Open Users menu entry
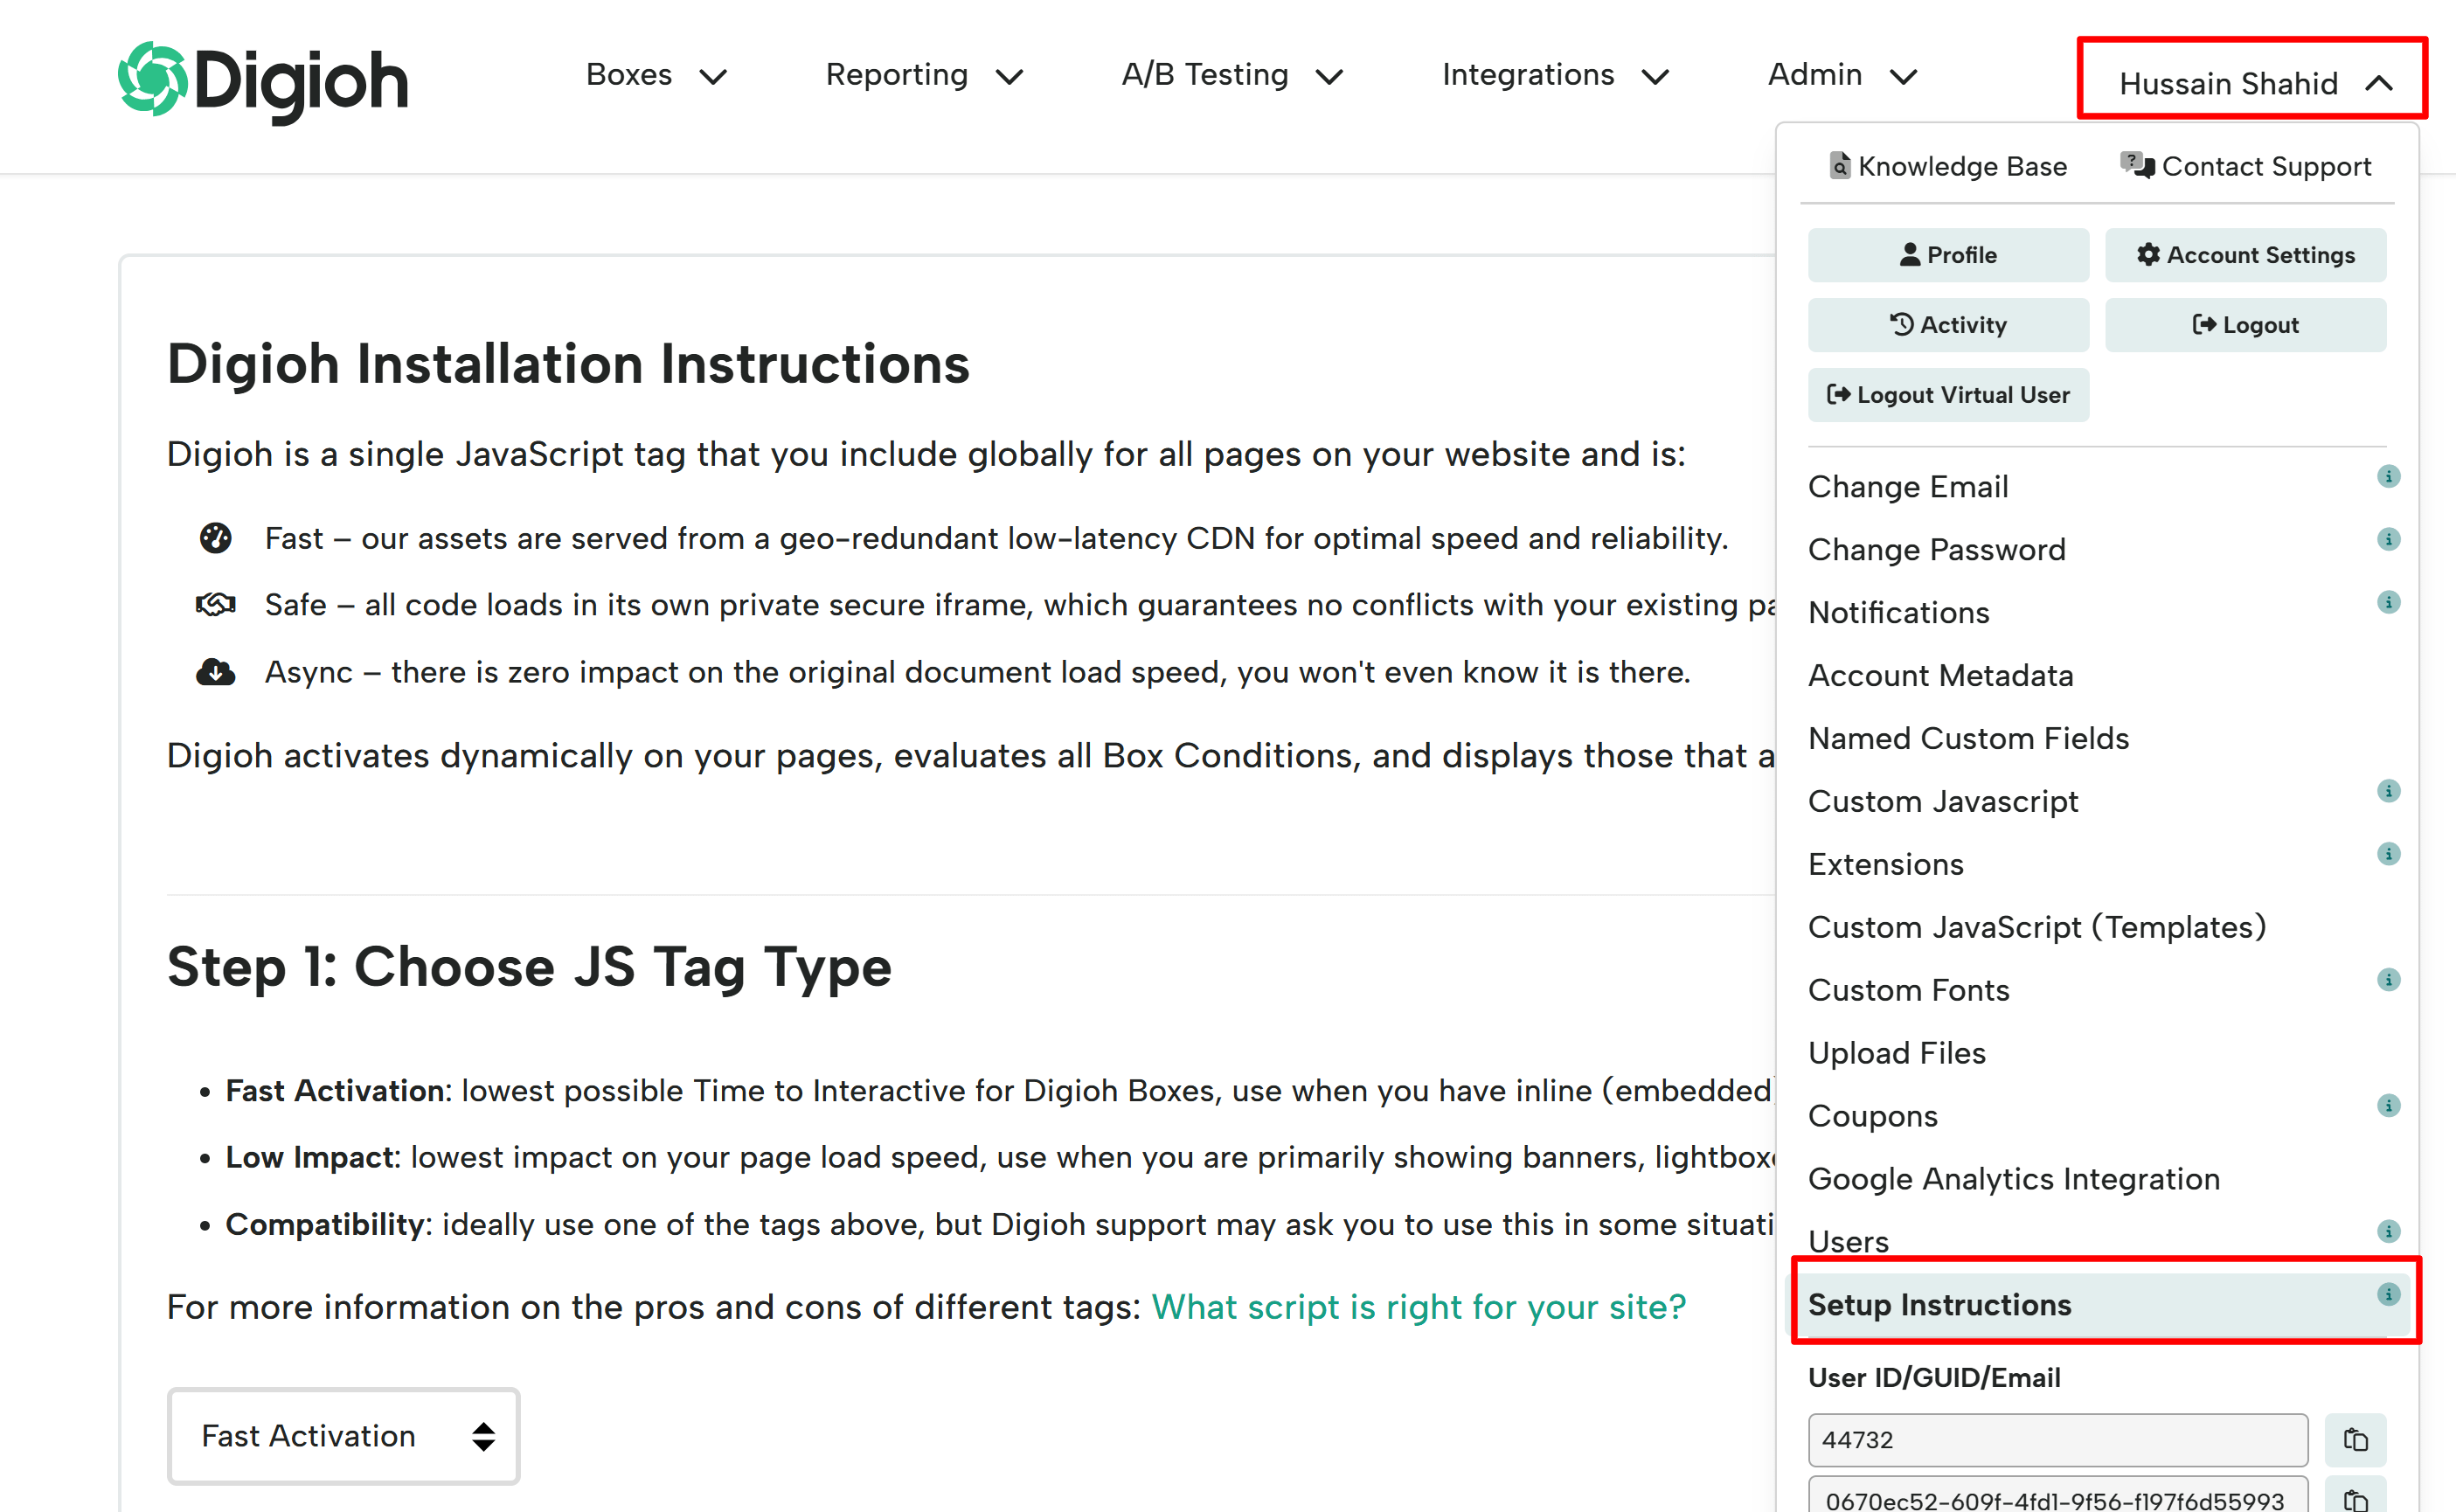Viewport: 2456px width, 1512px height. click(1849, 1242)
